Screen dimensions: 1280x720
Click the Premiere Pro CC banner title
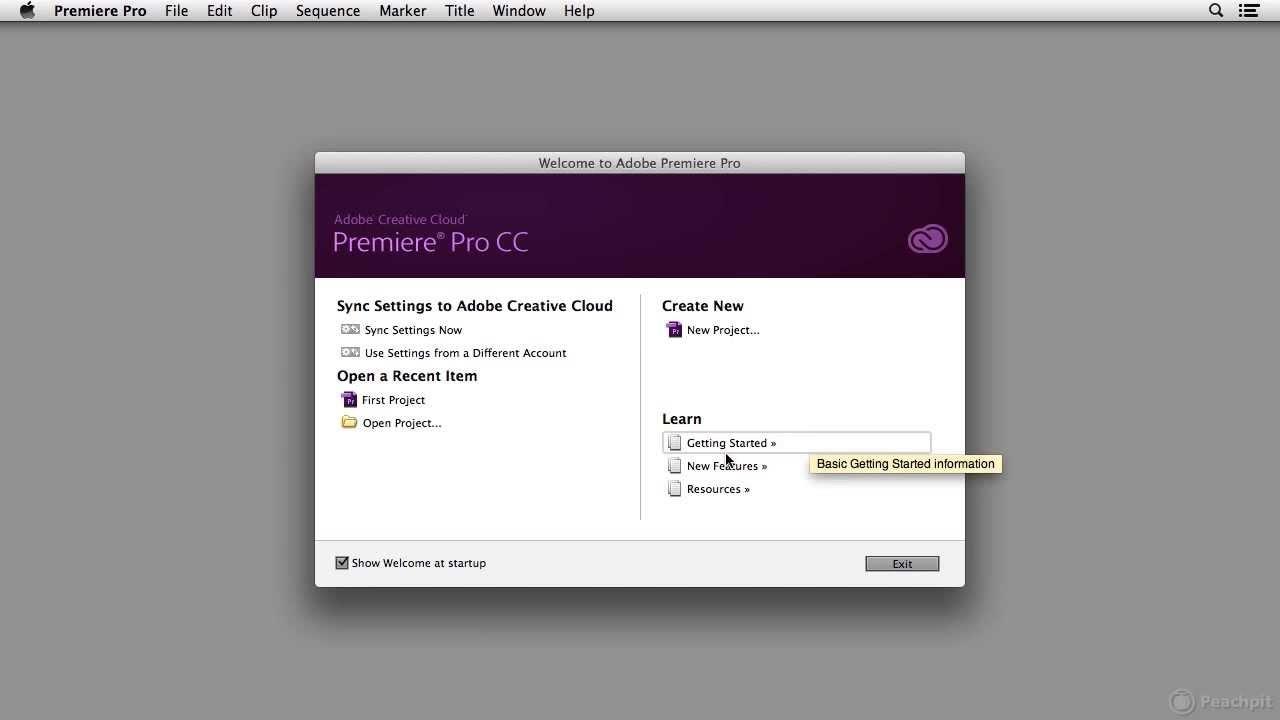tap(430, 242)
